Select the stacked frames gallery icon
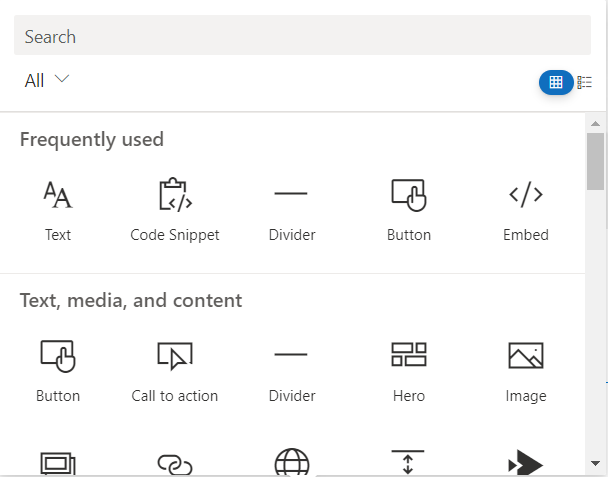The image size is (608, 477). click(58, 463)
